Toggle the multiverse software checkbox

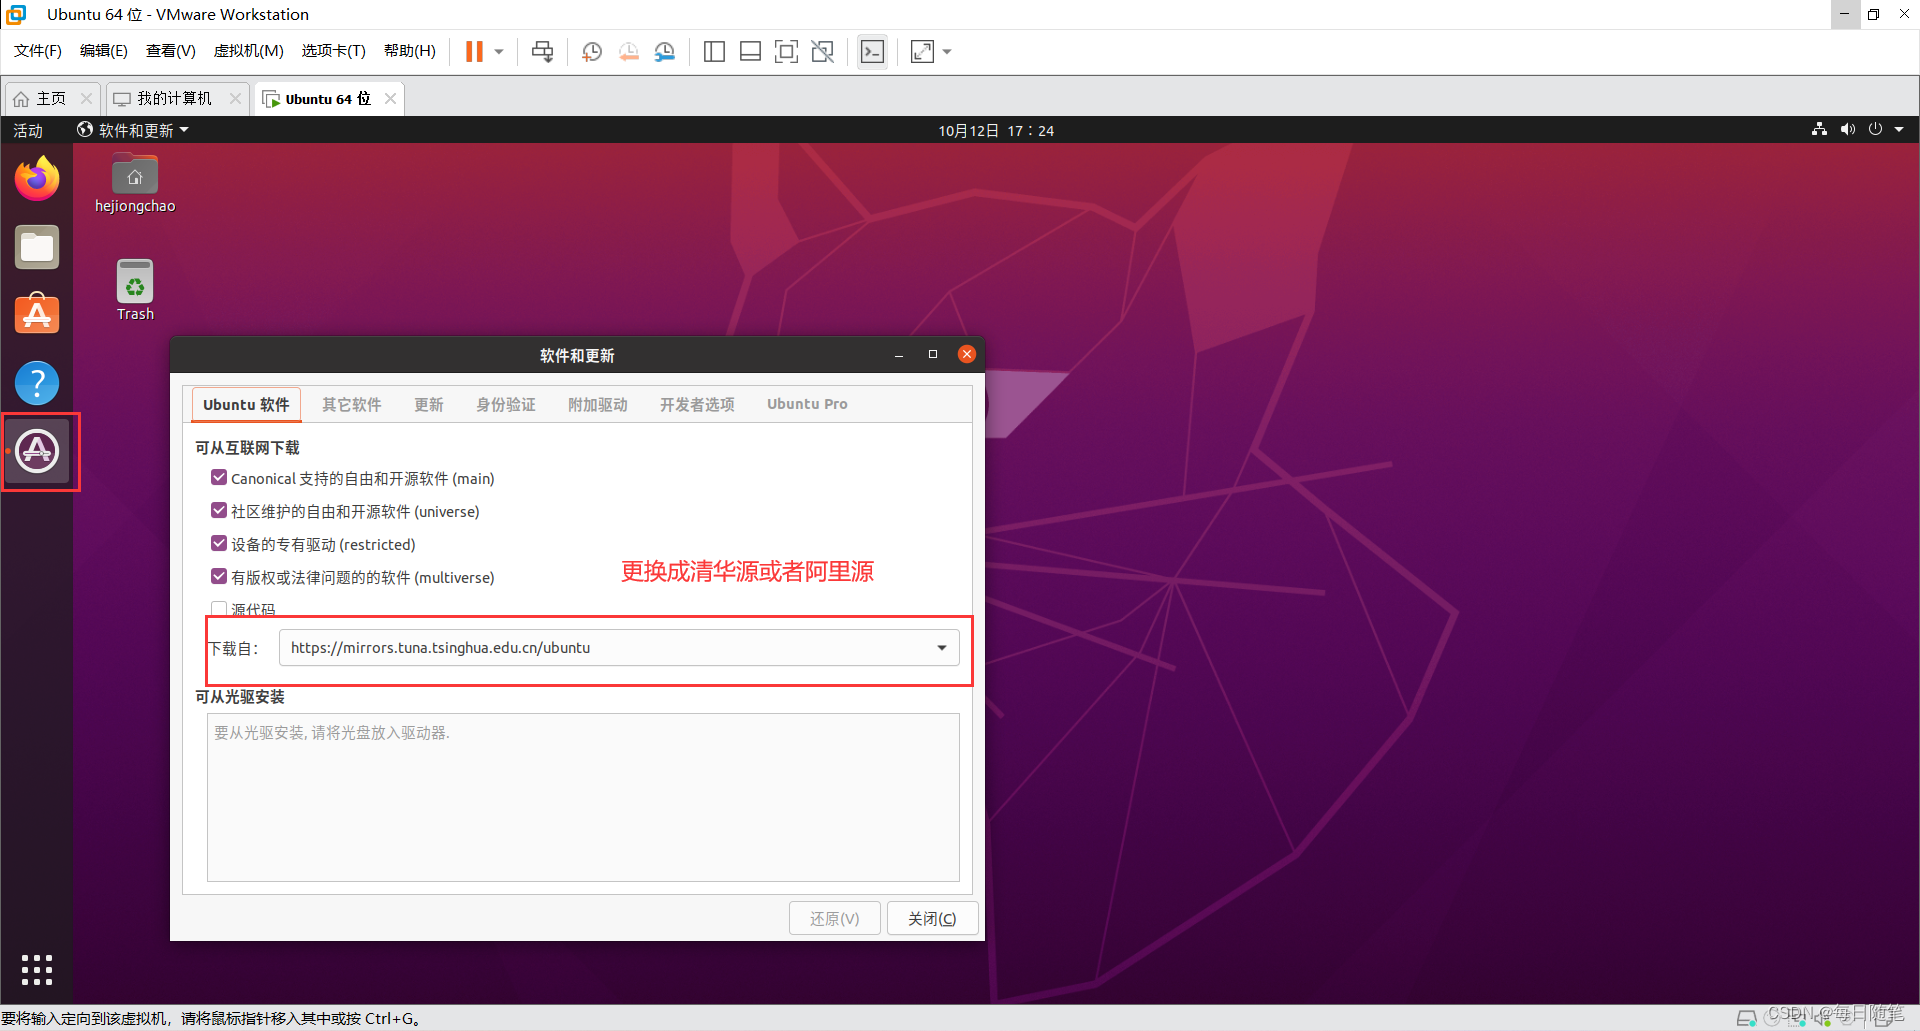[x=219, y=577]
